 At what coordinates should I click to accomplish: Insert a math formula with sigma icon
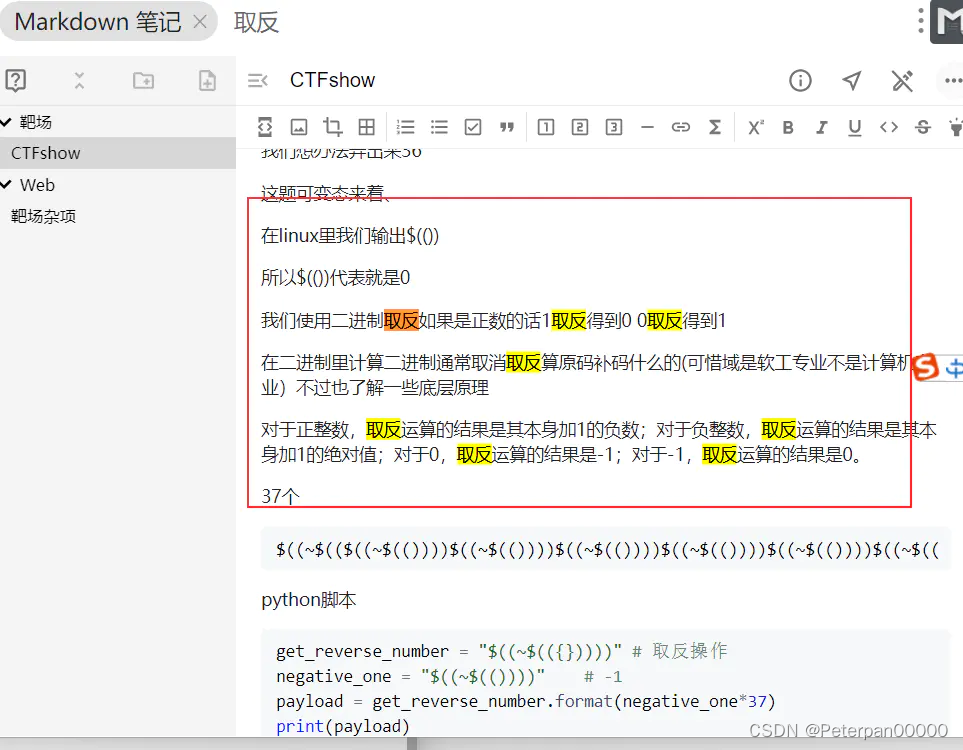(715, 127)
